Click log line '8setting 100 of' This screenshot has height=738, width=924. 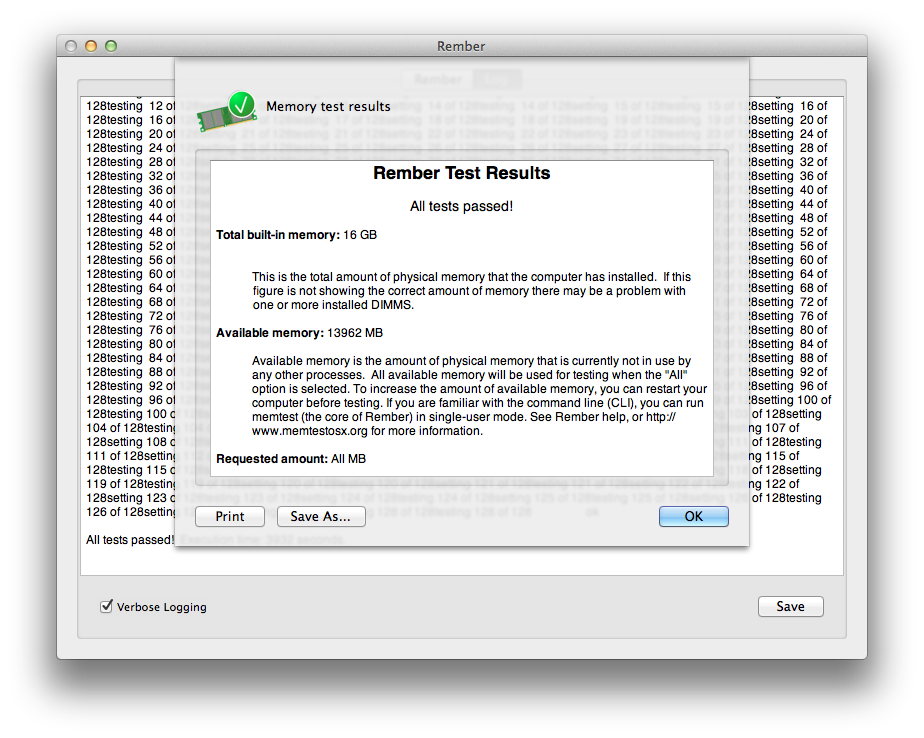(790, 400)
